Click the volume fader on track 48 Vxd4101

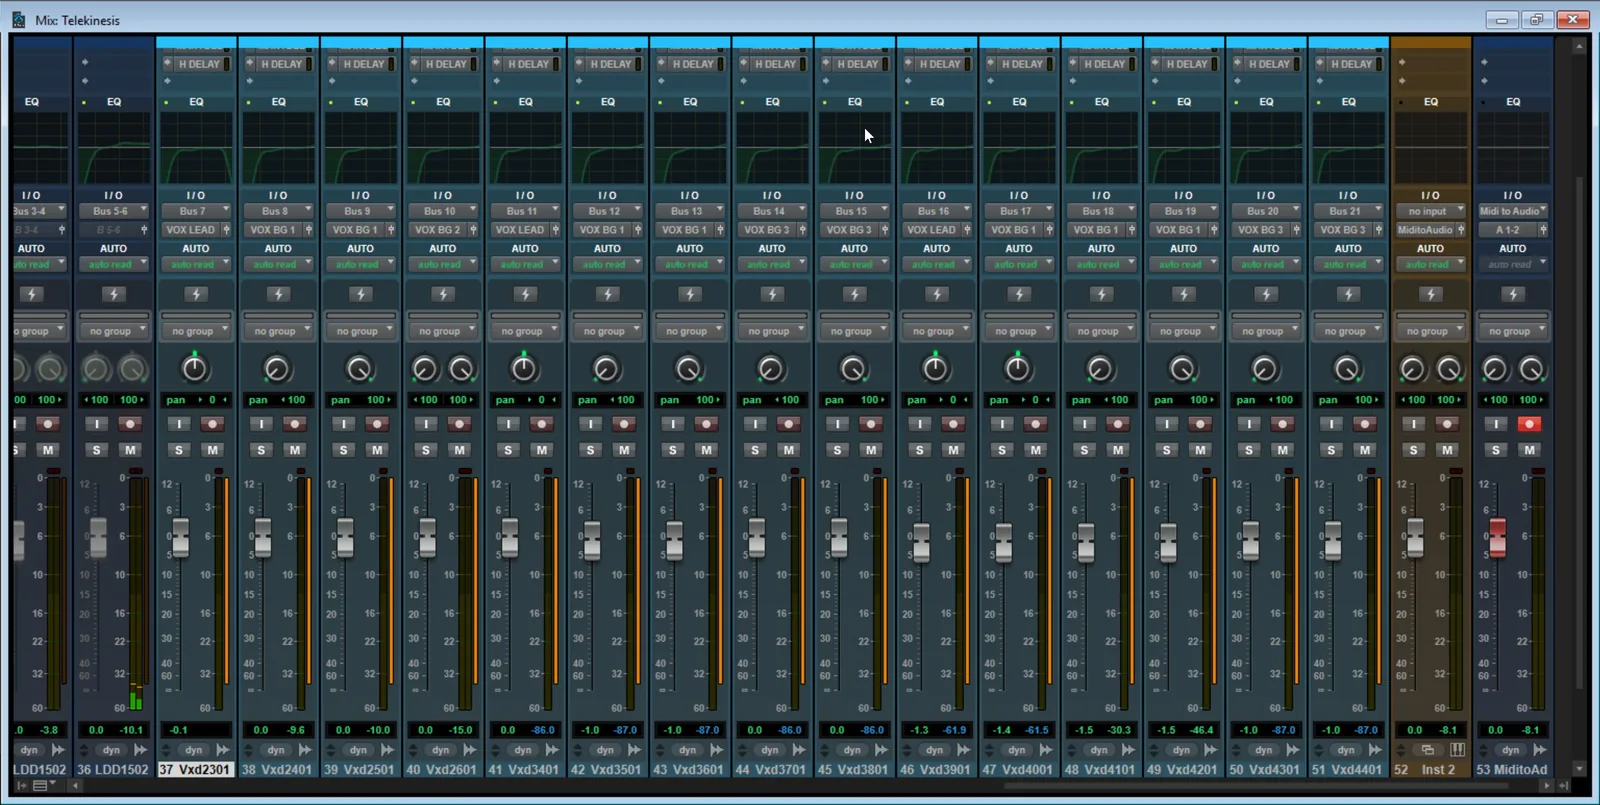1086,543
